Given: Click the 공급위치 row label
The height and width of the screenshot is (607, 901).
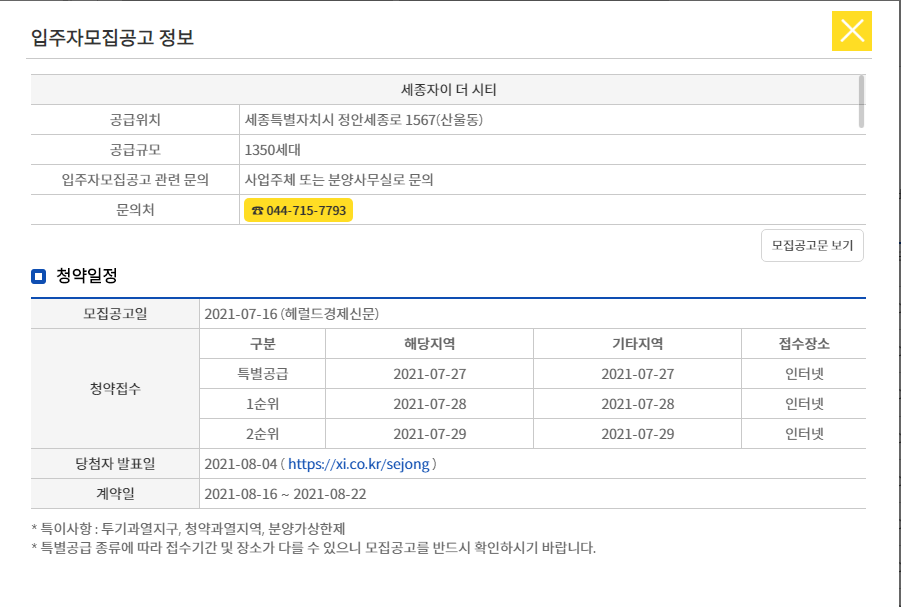Looking at the screenshot, I should click(x=135, y=120).
